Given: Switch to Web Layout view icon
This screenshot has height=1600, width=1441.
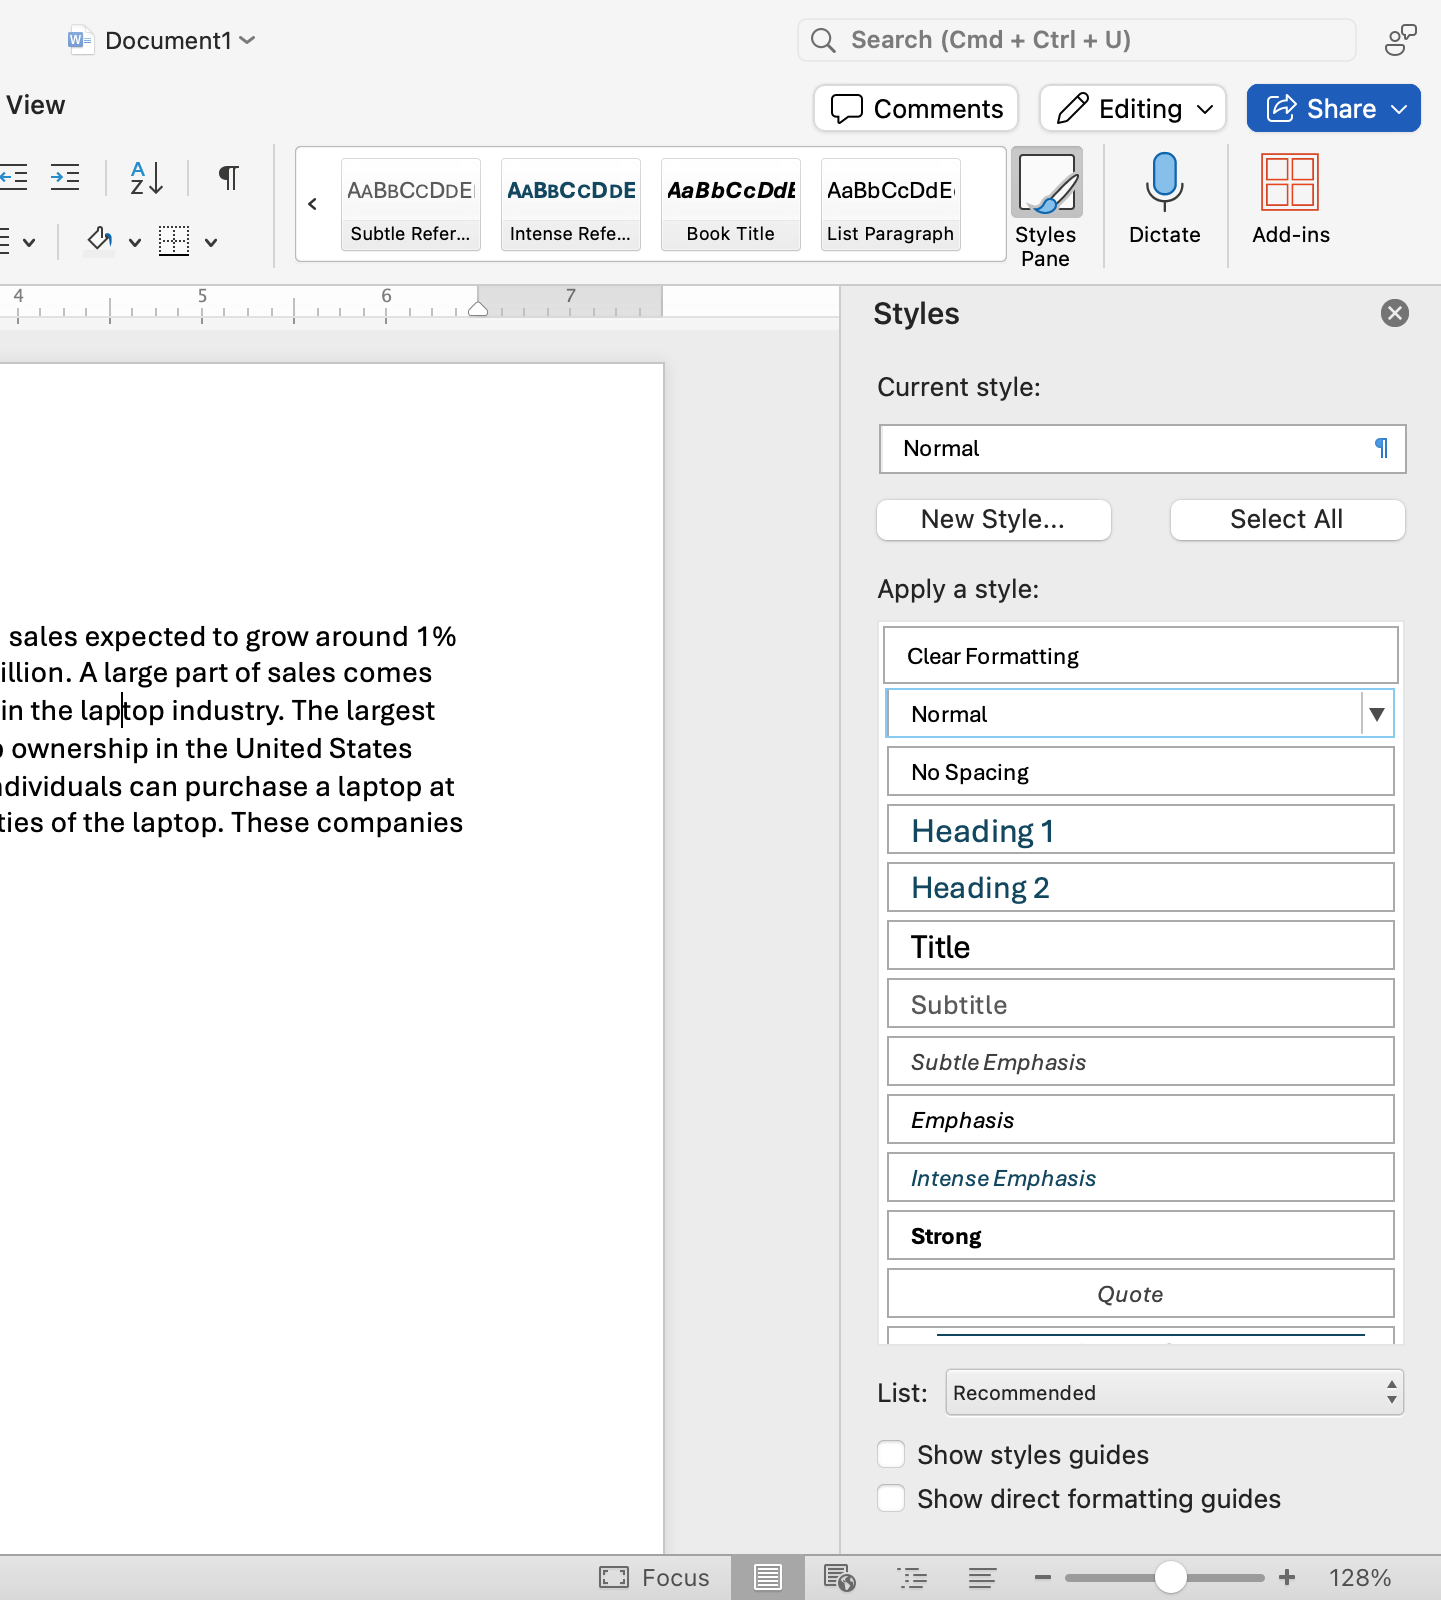Looking at the screenshot, I should pos(840,1578).
